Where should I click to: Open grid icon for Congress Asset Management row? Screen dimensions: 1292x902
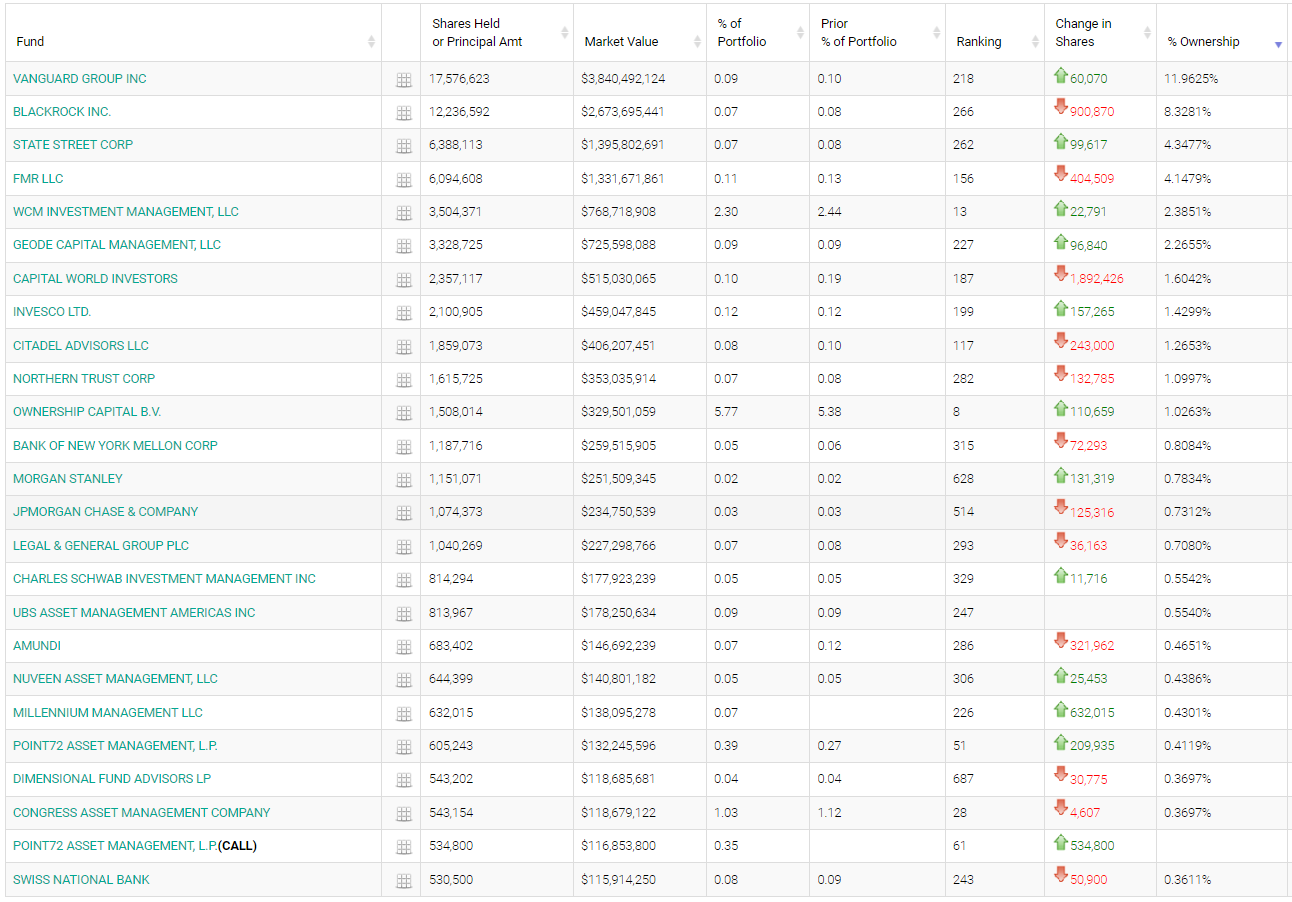(404, 814)
